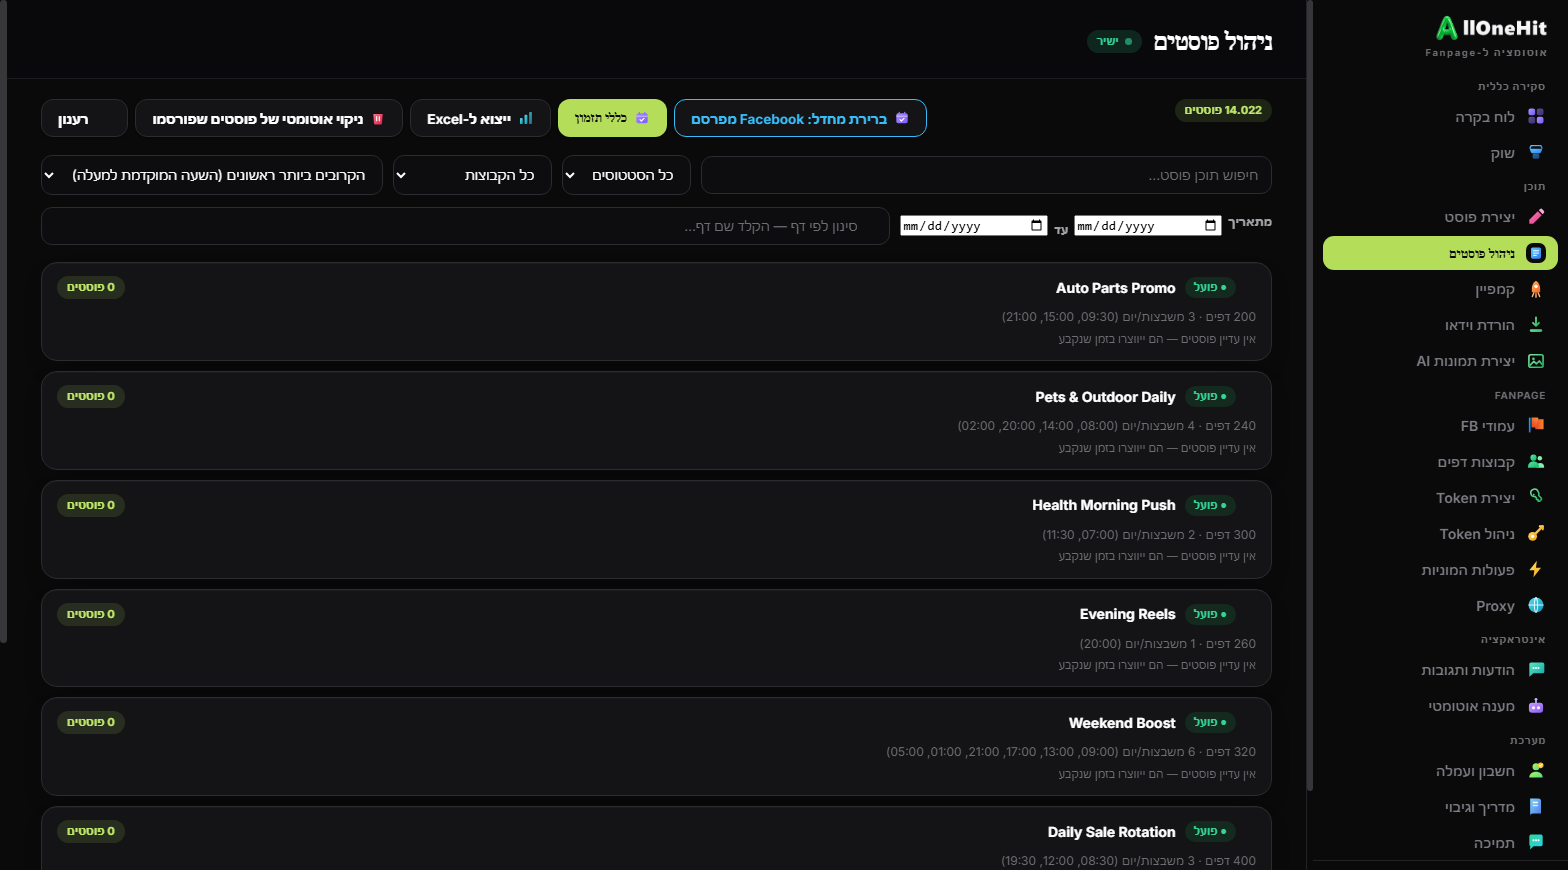The height and width of the screenshot is (870, 1568).
Task: Click the ייצוא ל-Excel export button
Action: point(480,118)
